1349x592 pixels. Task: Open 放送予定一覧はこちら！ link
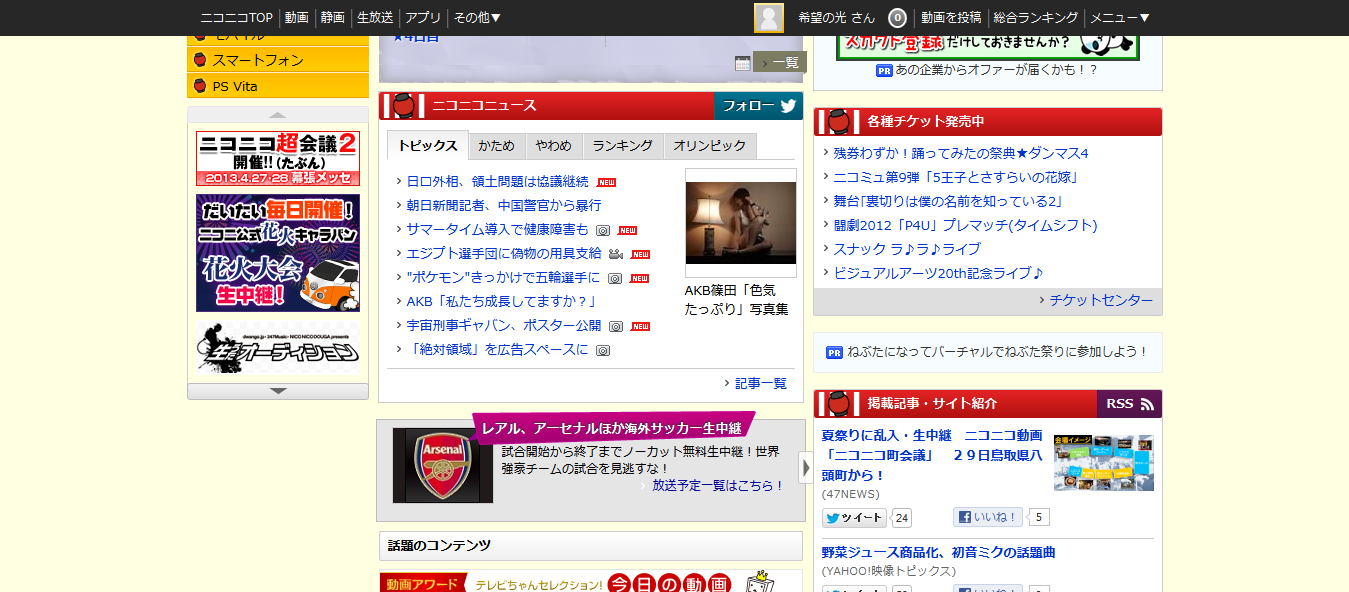[718, 486]
